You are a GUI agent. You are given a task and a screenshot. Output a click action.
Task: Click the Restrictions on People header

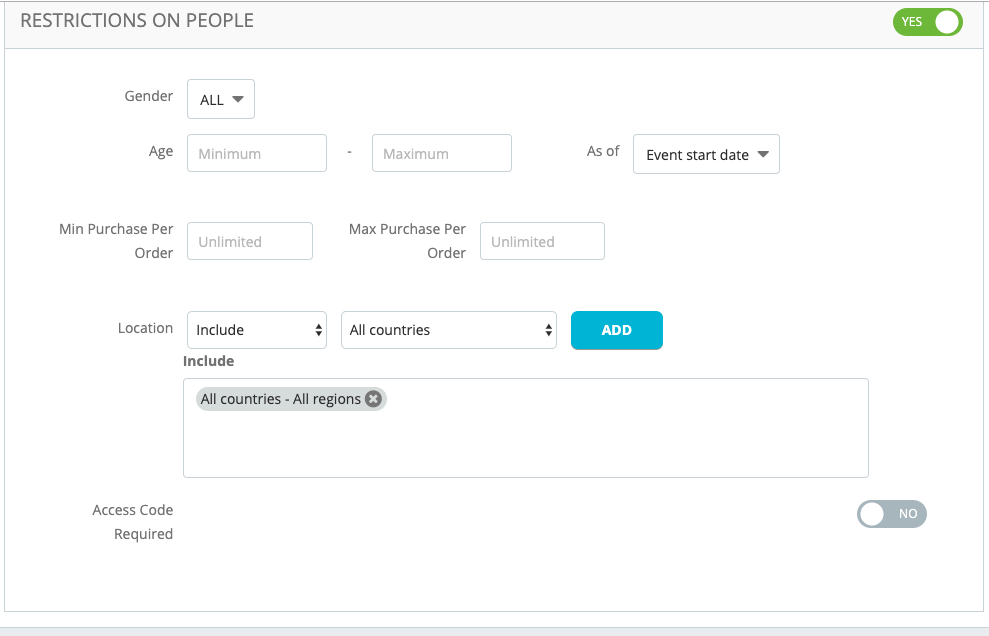pyautogui.click(x=137, y=21)
